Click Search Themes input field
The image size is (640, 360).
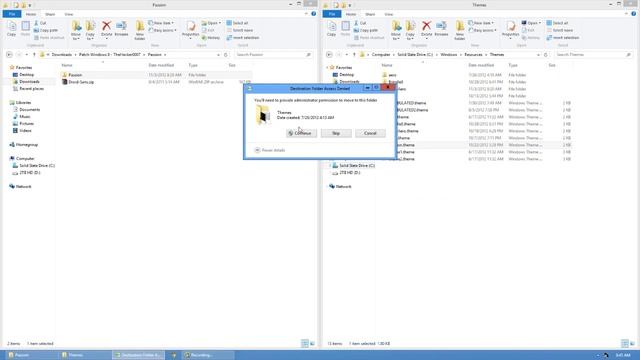593,55
